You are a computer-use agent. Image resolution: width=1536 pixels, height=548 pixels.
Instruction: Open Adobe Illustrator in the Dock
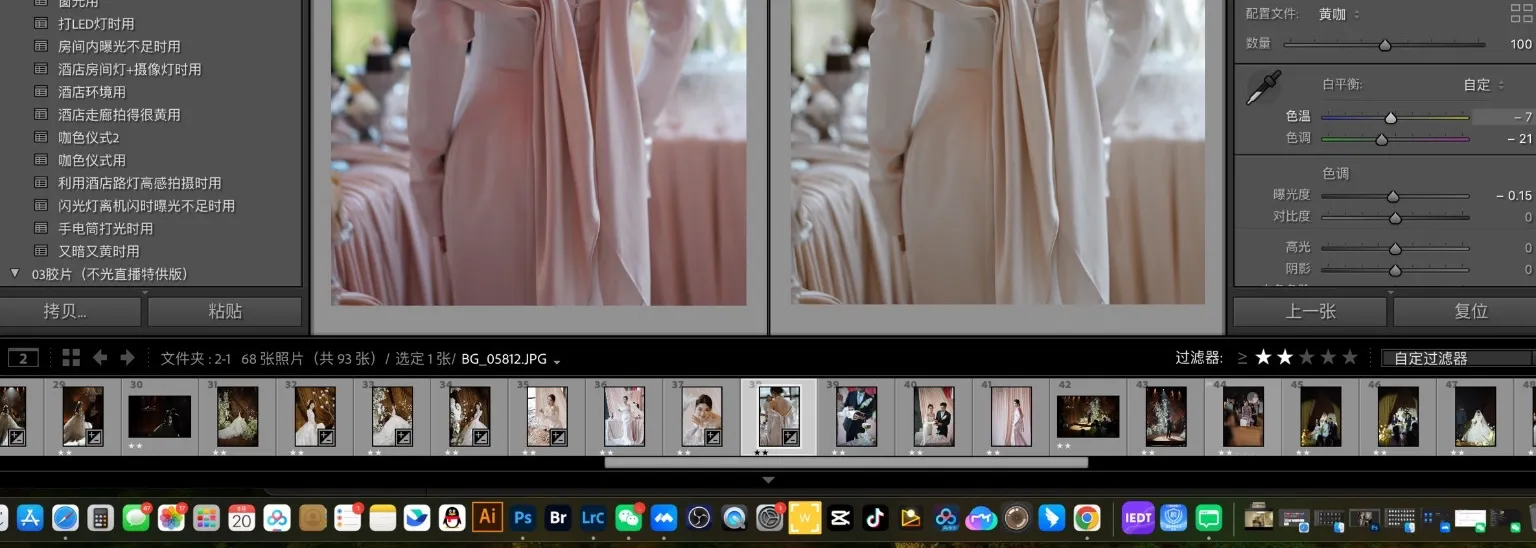[x=487, y=517]
